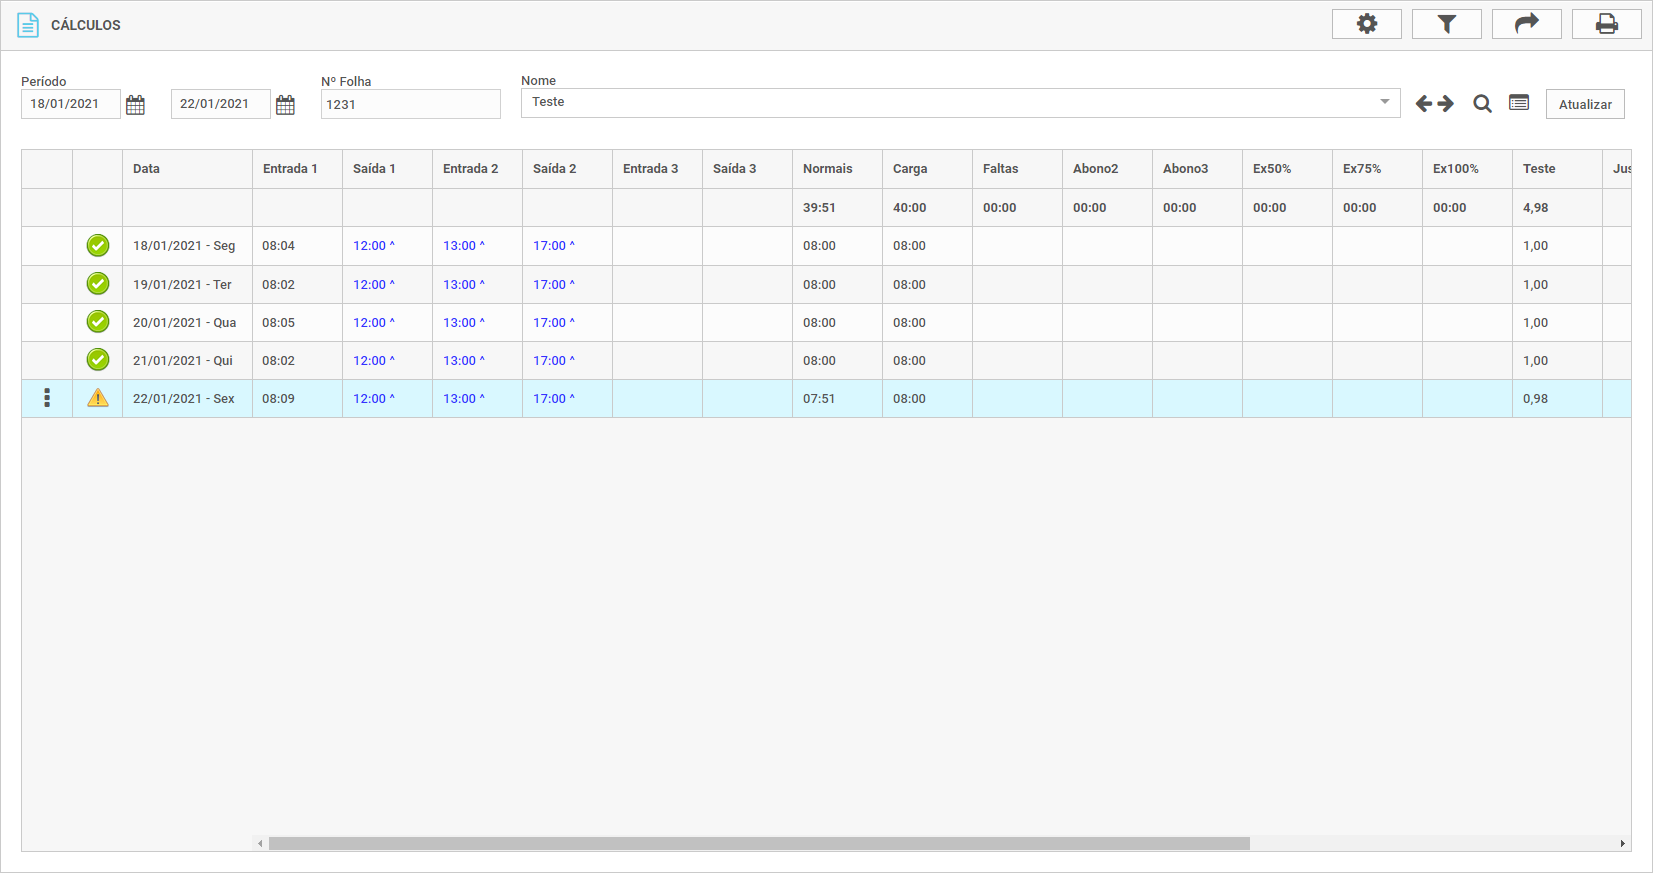Select Saída 1 time on 20/01/2021 row
This screenshot has width=1653, height=873.
click(370, 323)
